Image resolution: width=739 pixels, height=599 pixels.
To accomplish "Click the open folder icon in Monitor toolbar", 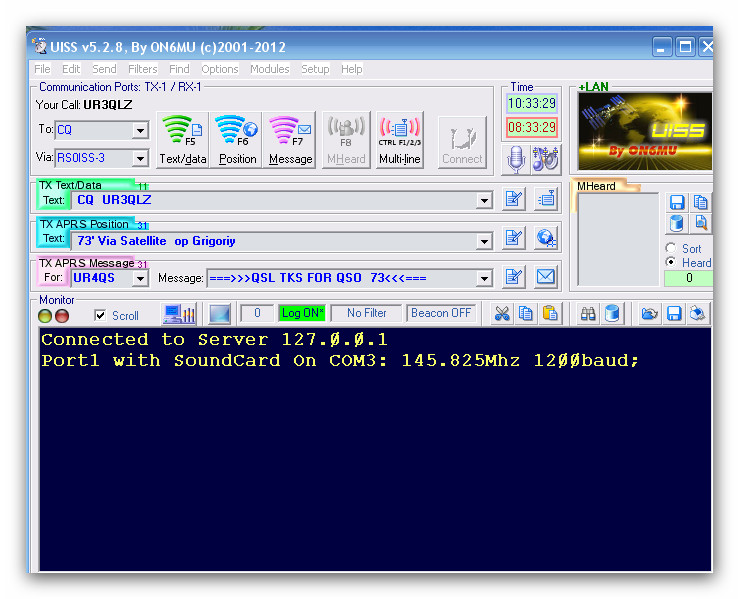I will click(649, 314).
